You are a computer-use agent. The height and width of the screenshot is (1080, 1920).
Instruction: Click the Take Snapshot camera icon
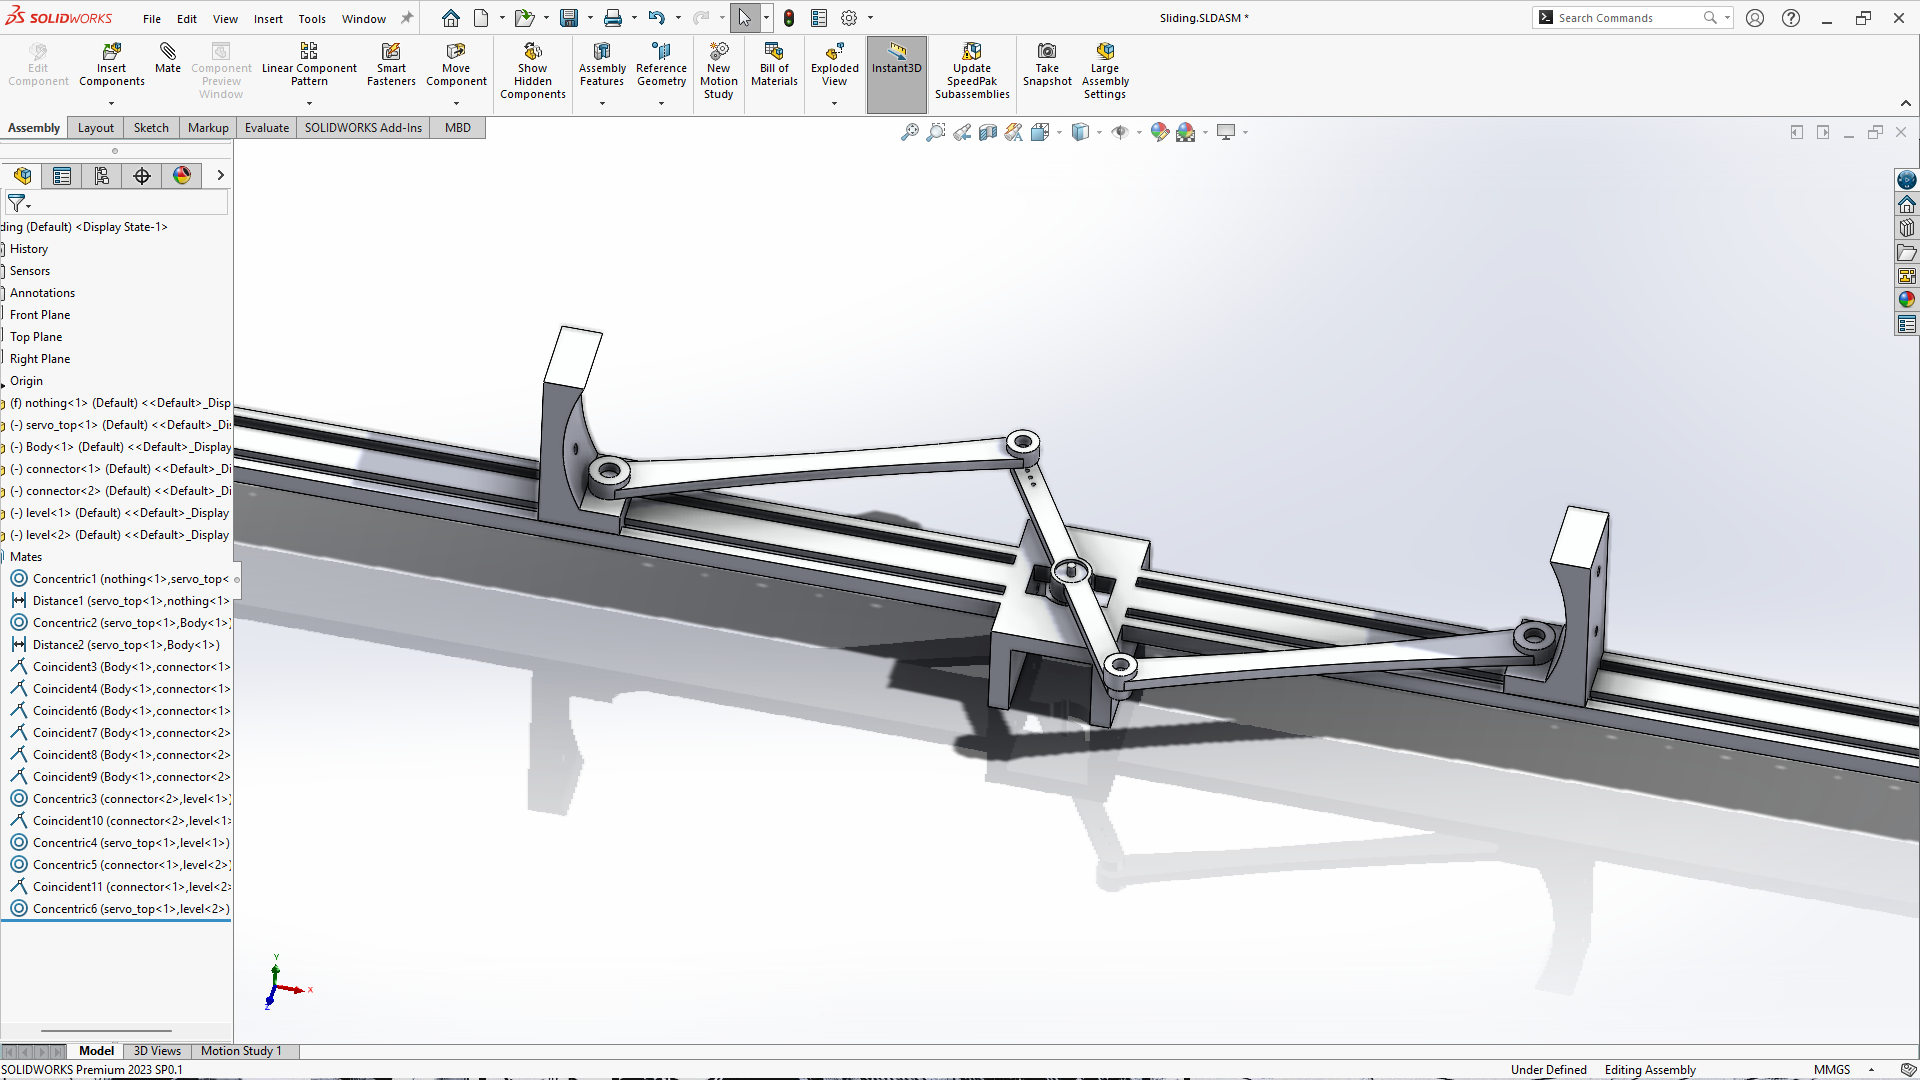[1046, 52]
